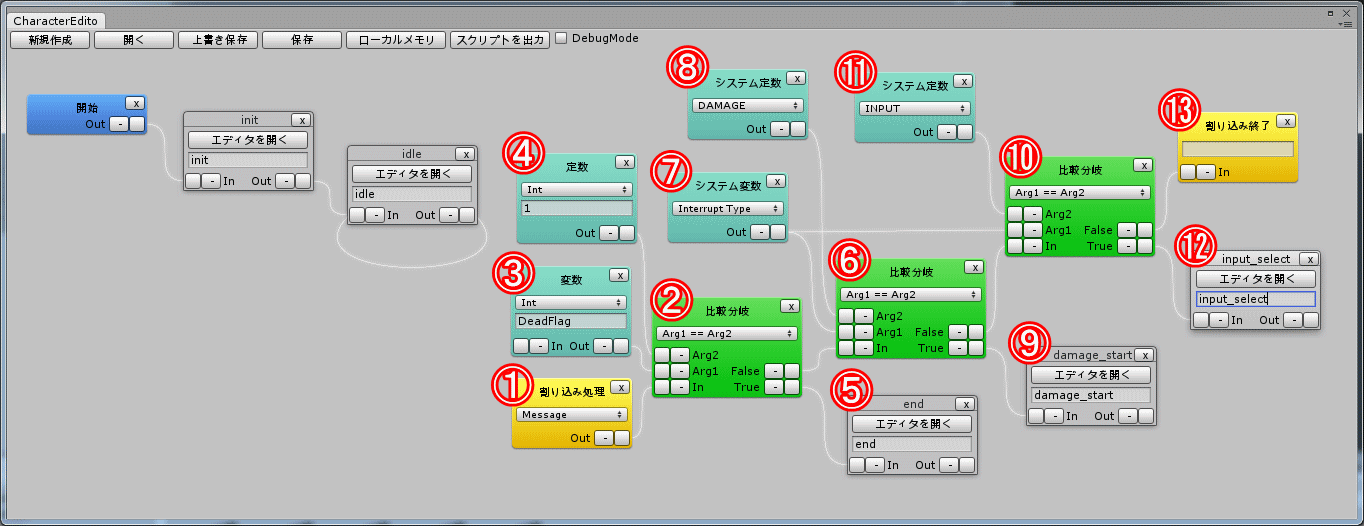Click the damage_start name field
Viewport: 1364px width, 526px height.
point(1091,395)
